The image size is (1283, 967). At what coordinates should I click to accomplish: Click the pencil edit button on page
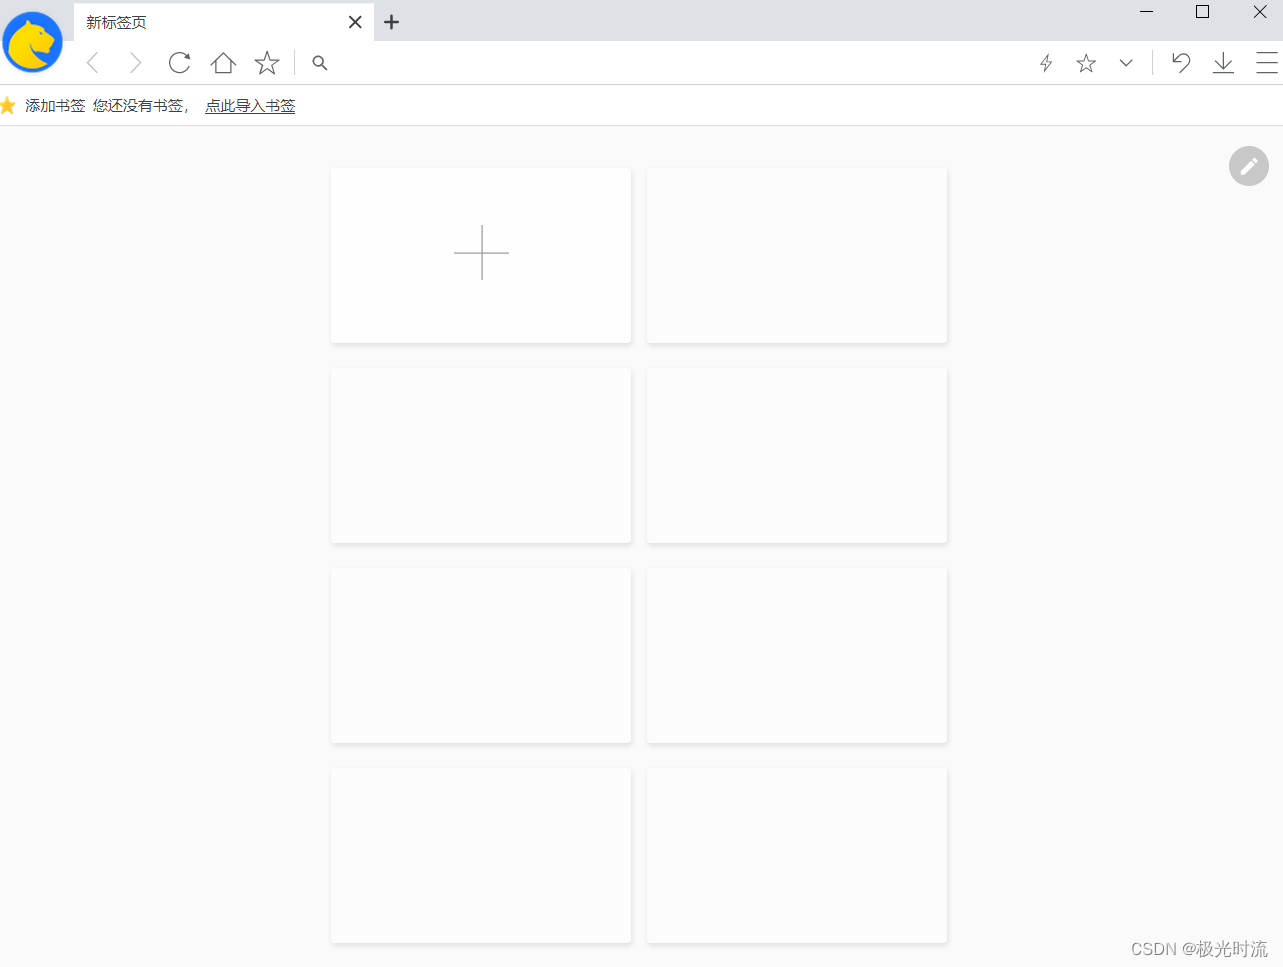pyautogui.click(x=1249, y=166)
